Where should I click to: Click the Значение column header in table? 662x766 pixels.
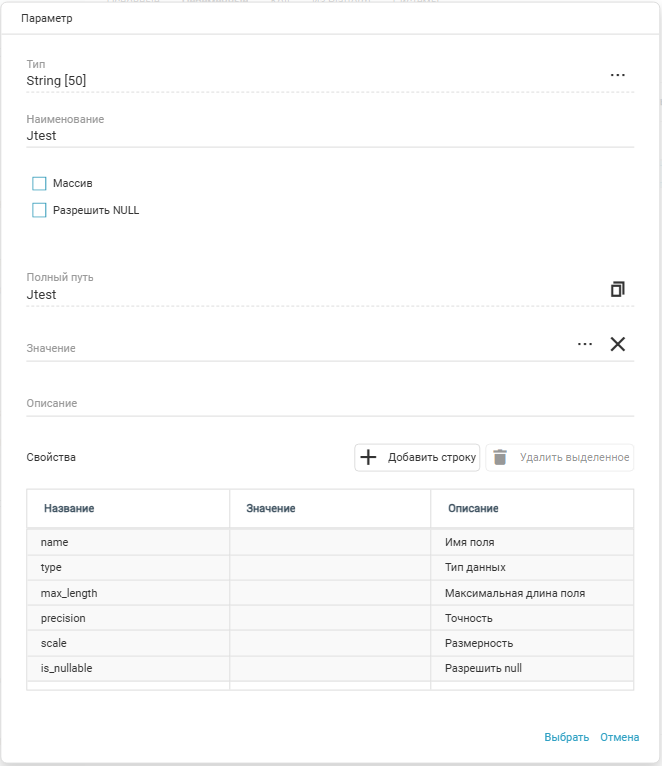coord(271,508)
